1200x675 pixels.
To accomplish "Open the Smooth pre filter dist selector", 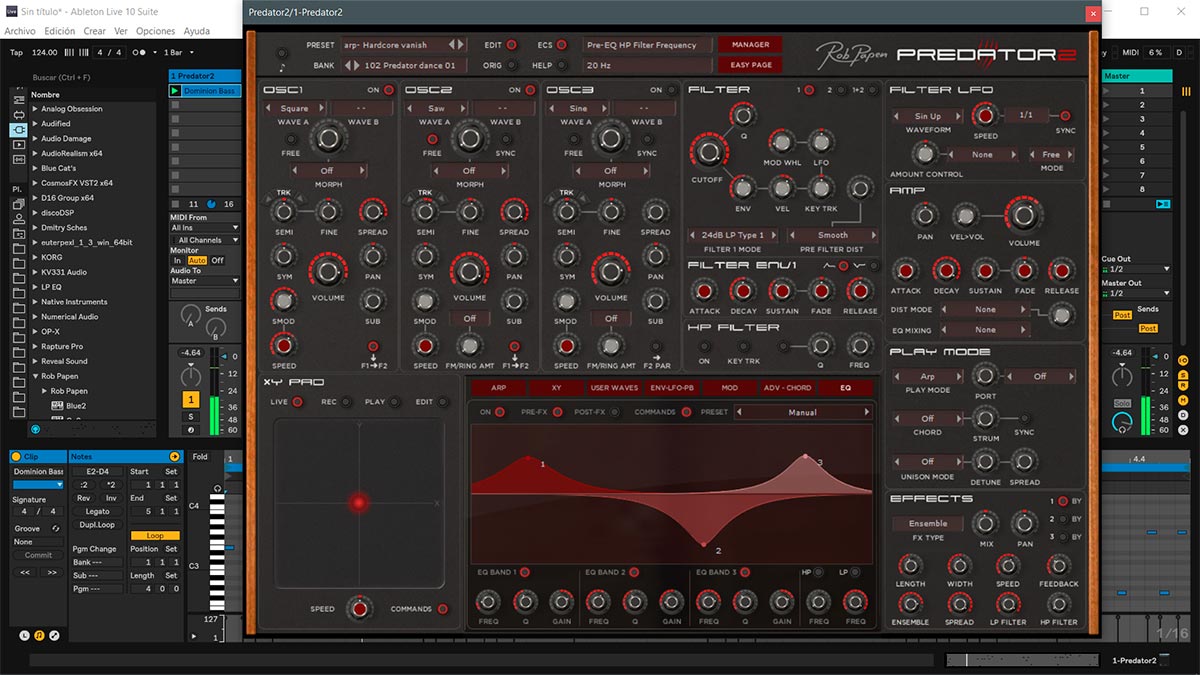I will point(832,235).
